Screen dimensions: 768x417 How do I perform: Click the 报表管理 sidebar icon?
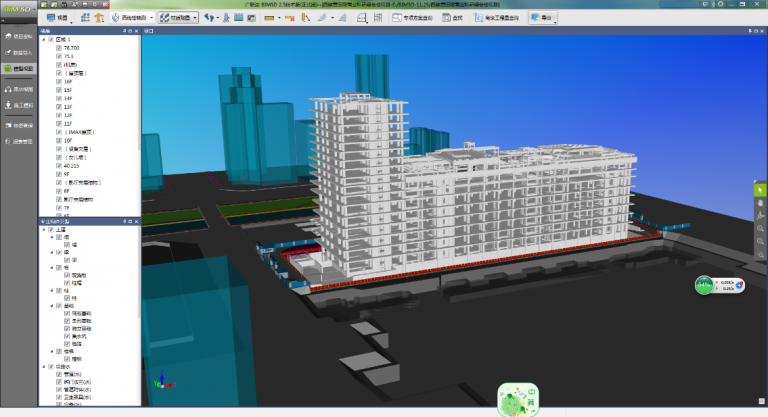(18, 142)
